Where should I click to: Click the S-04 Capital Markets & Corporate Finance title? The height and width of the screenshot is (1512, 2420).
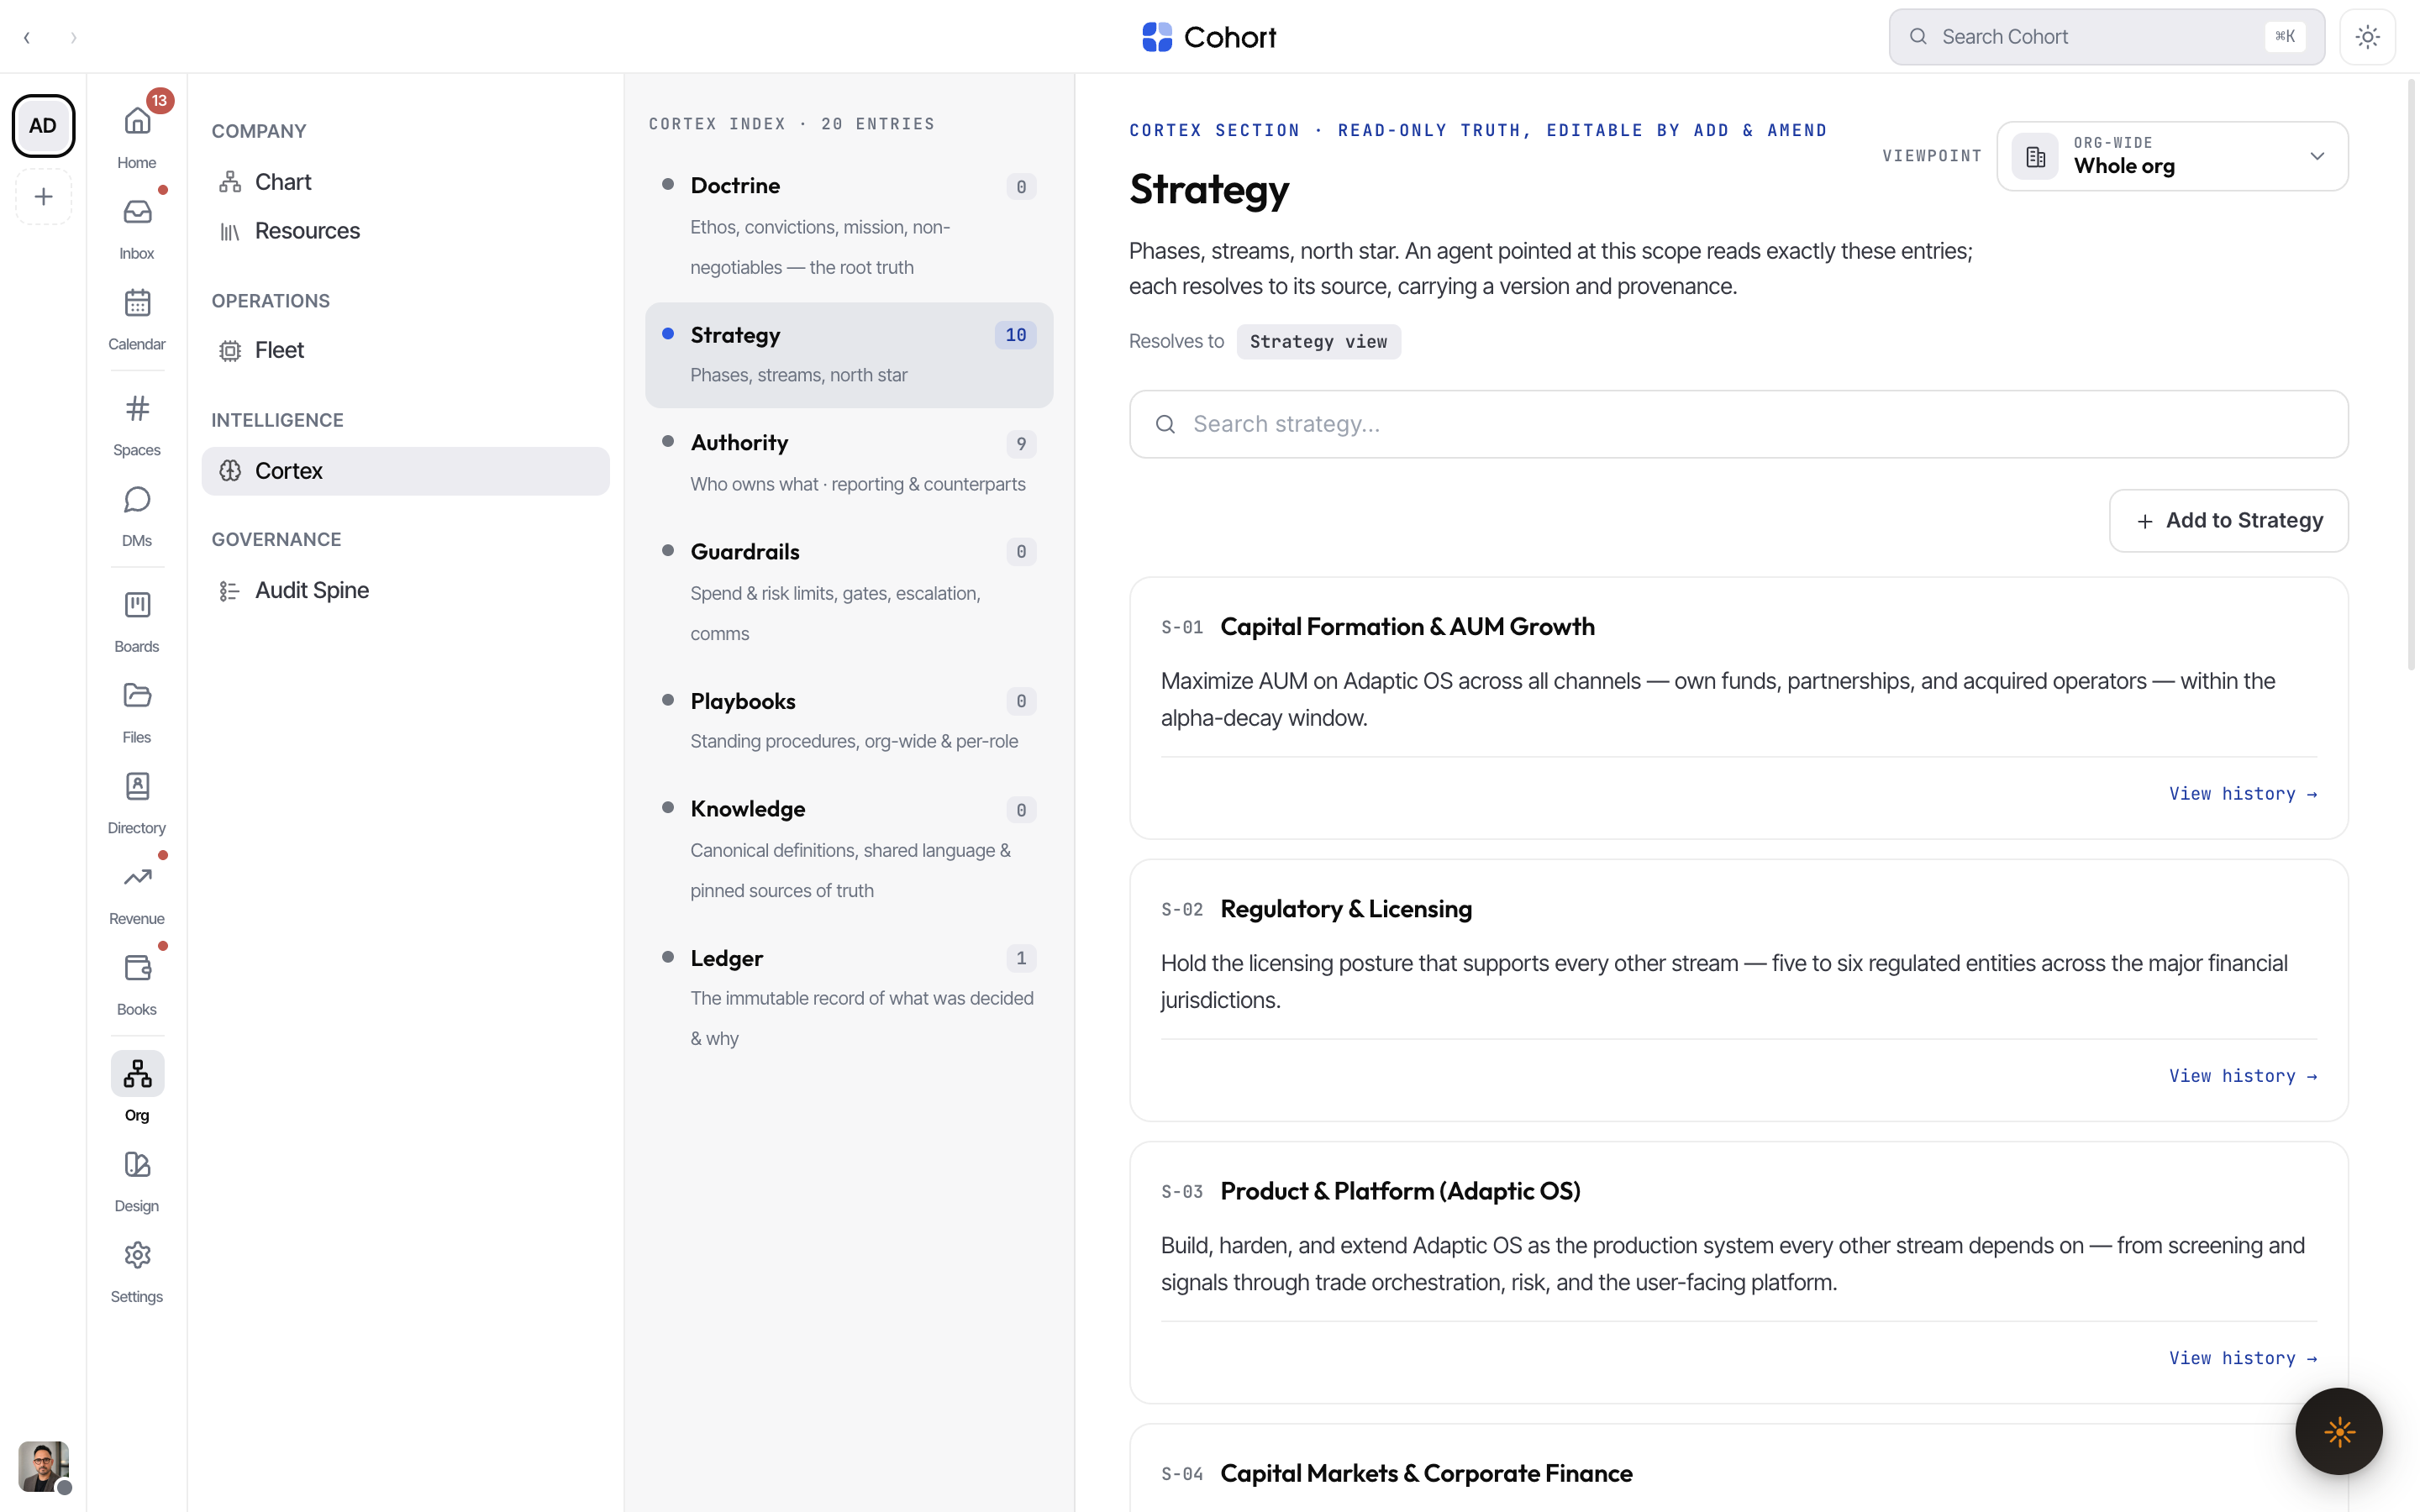point(1426,1473)
